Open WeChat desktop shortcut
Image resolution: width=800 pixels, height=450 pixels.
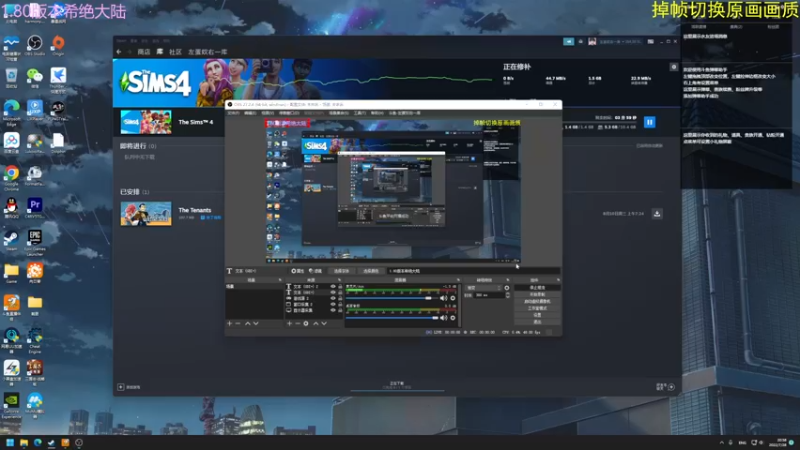tap(35, 76)
